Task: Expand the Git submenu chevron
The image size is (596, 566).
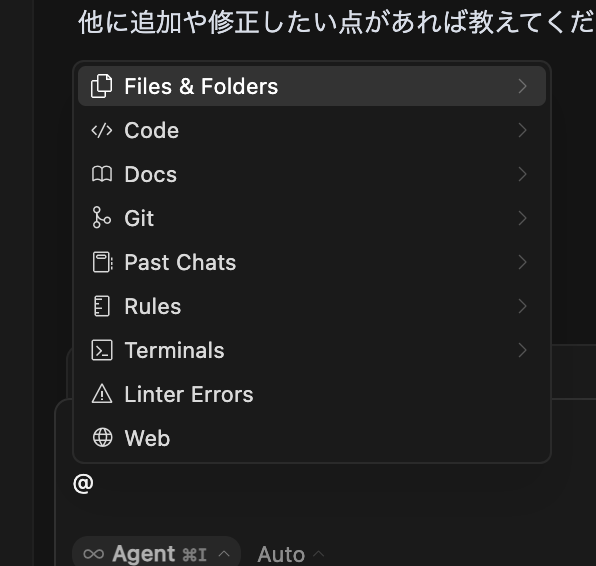Action: [x=523, y=218]
